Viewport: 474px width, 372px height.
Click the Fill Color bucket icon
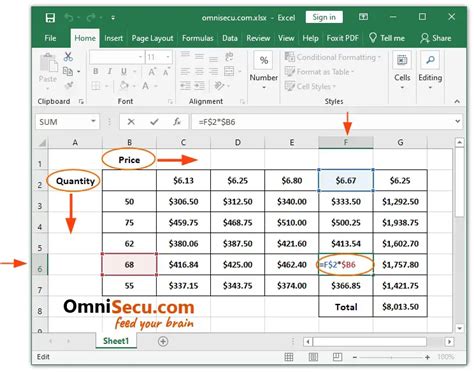click(x=124, y=86)
